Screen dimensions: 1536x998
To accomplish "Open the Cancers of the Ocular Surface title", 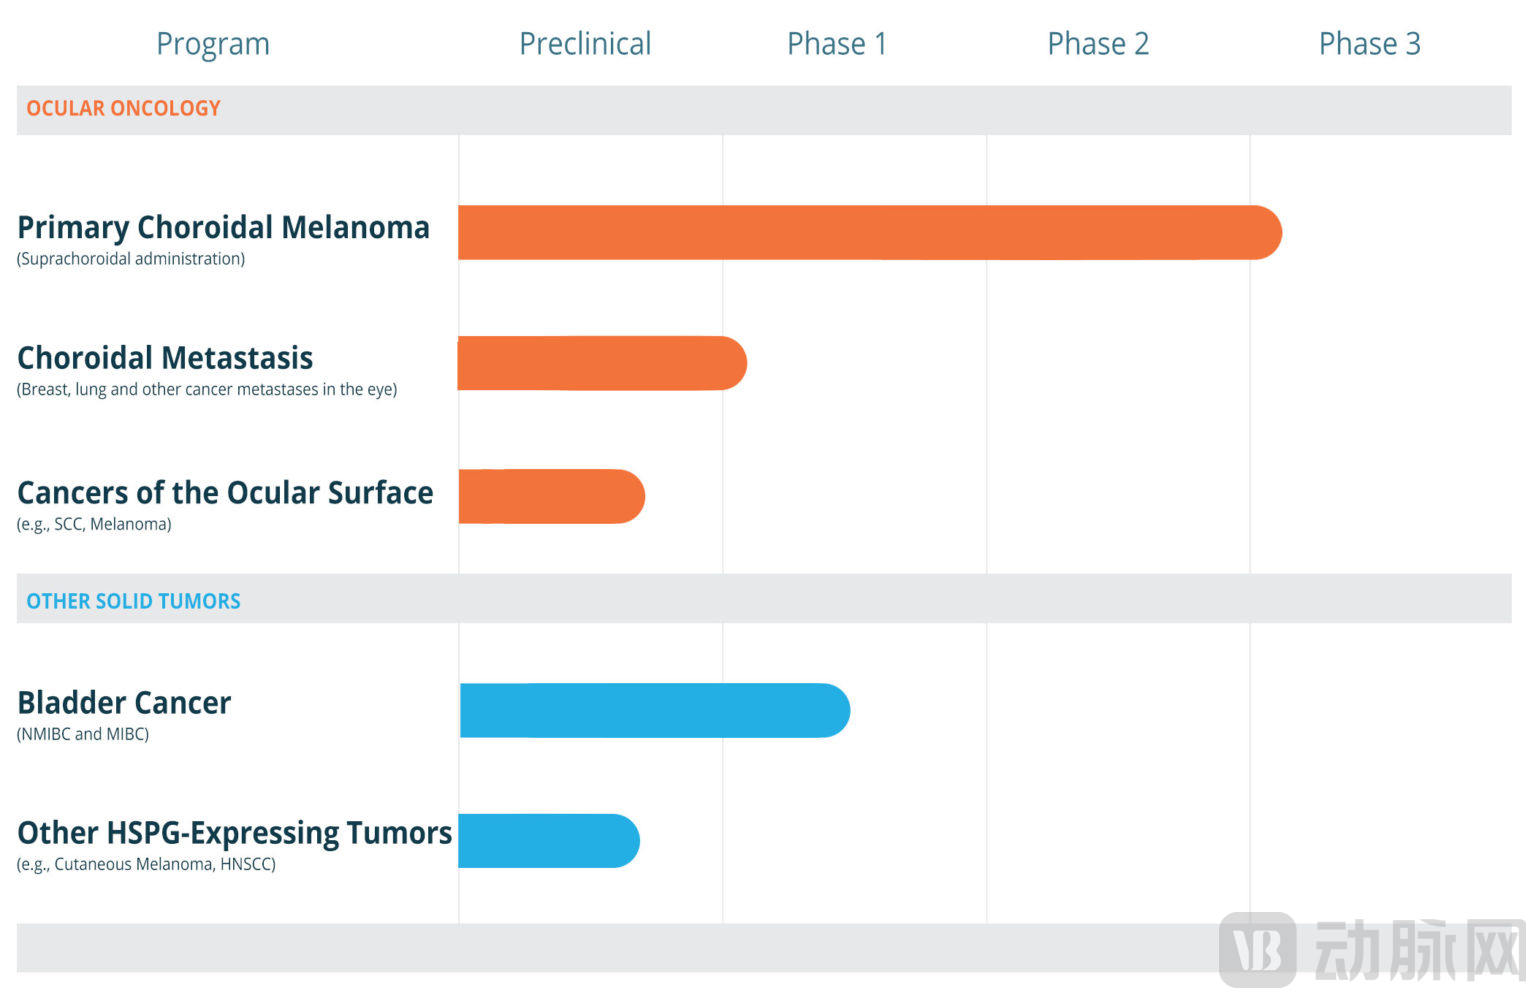I will [x=225, y=493].
